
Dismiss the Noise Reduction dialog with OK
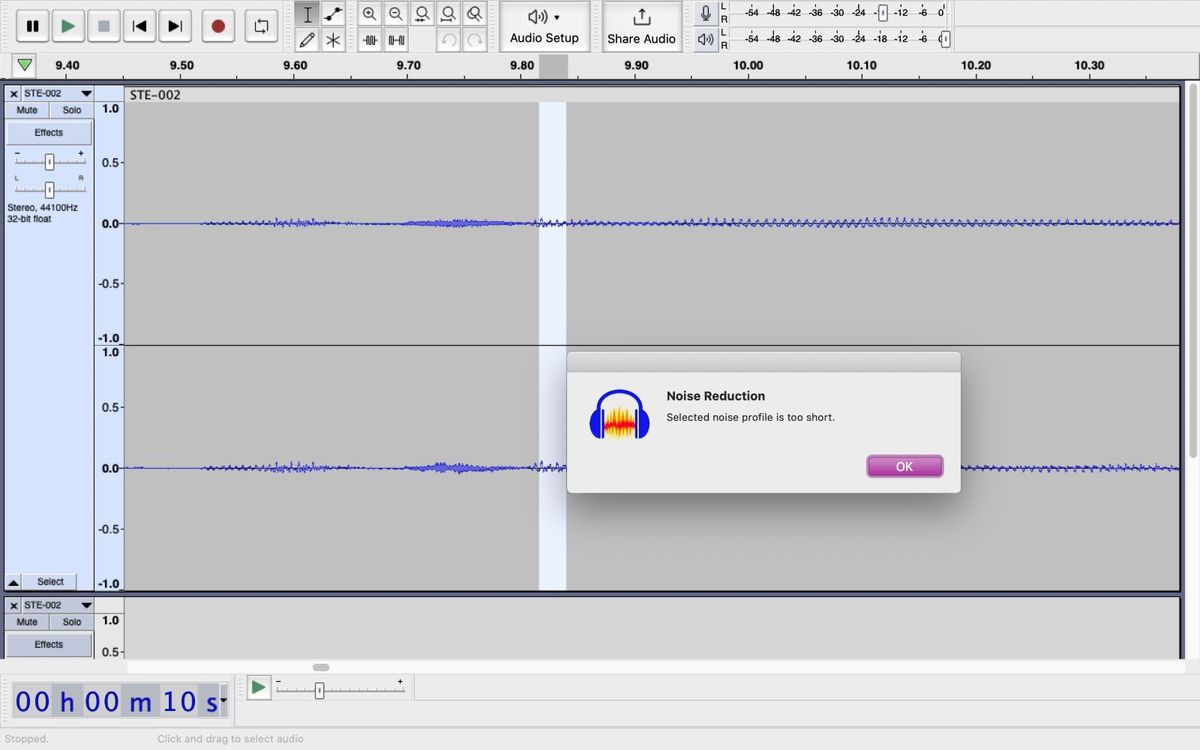903,466
